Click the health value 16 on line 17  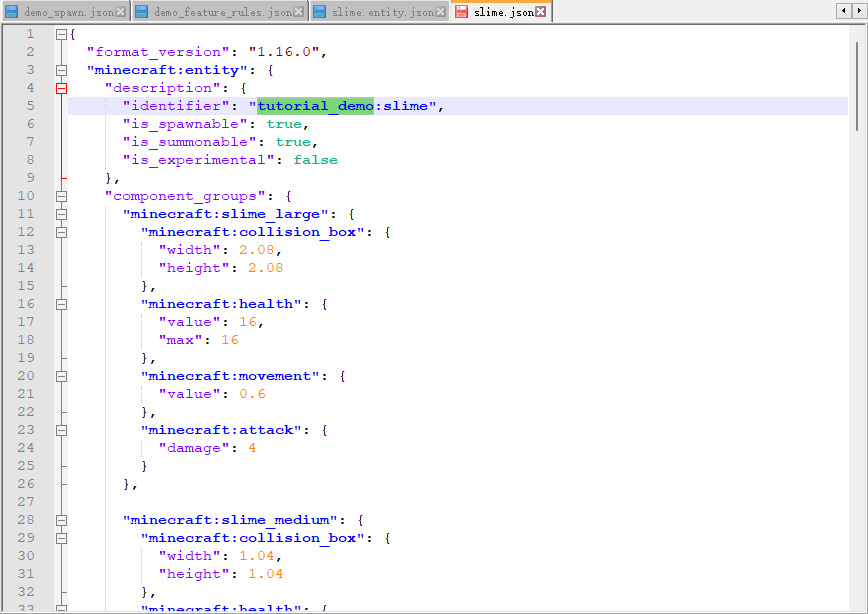(x=248, y=322)
